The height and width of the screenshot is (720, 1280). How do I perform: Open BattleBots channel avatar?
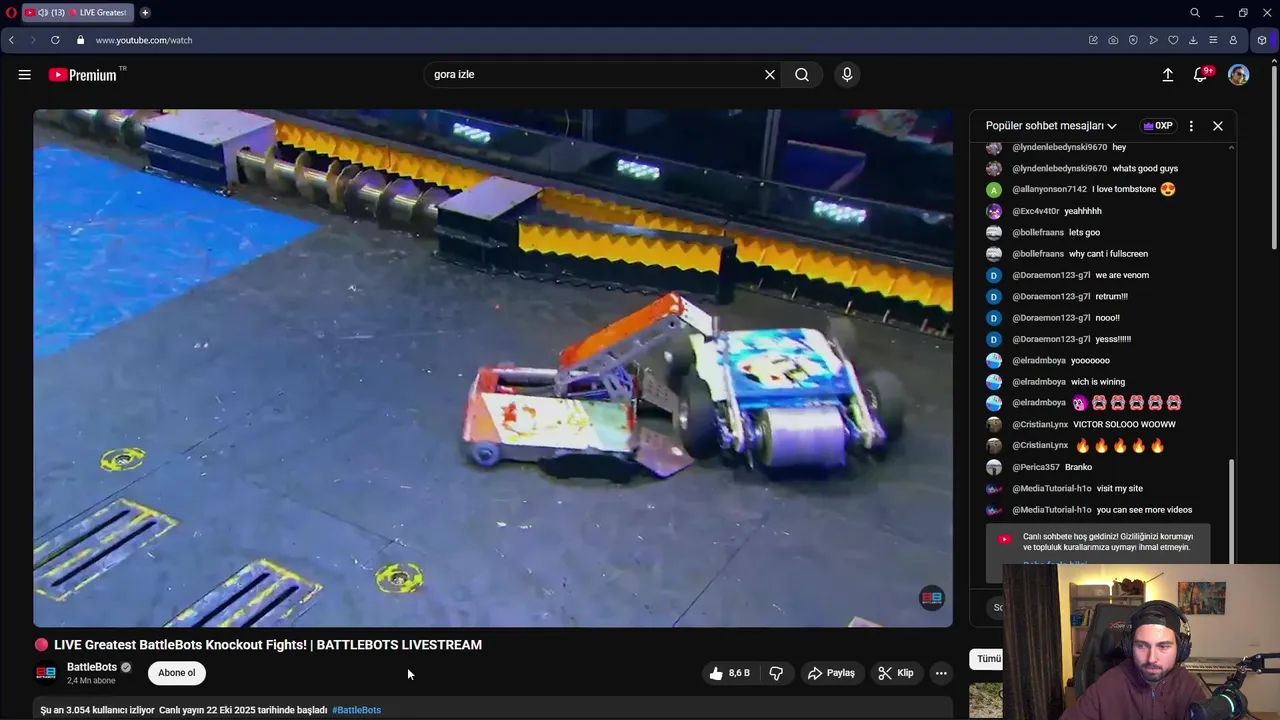pyautogui.click(x=46, y=673)
